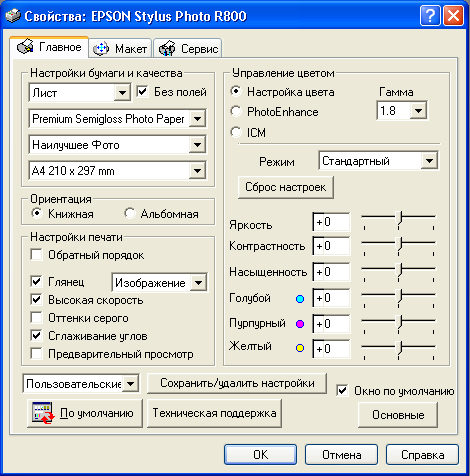Screen dimensions: 470x476
Task: Click the question mark help button in title bar
Action: (430, 15)
